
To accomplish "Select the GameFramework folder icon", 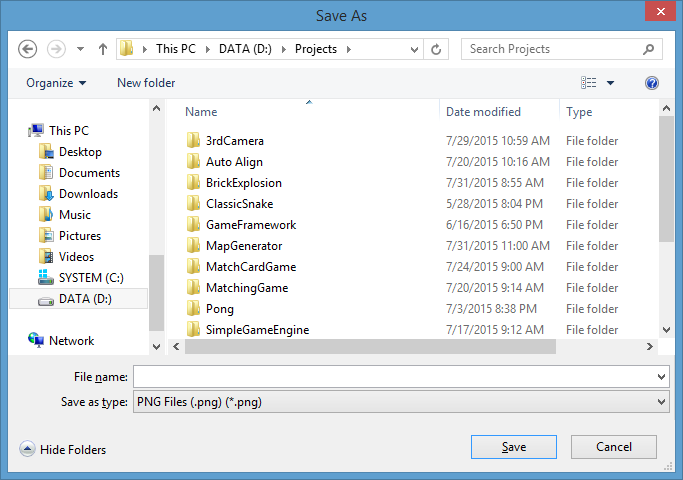I will pyautogui.click(x=193, y=224).
